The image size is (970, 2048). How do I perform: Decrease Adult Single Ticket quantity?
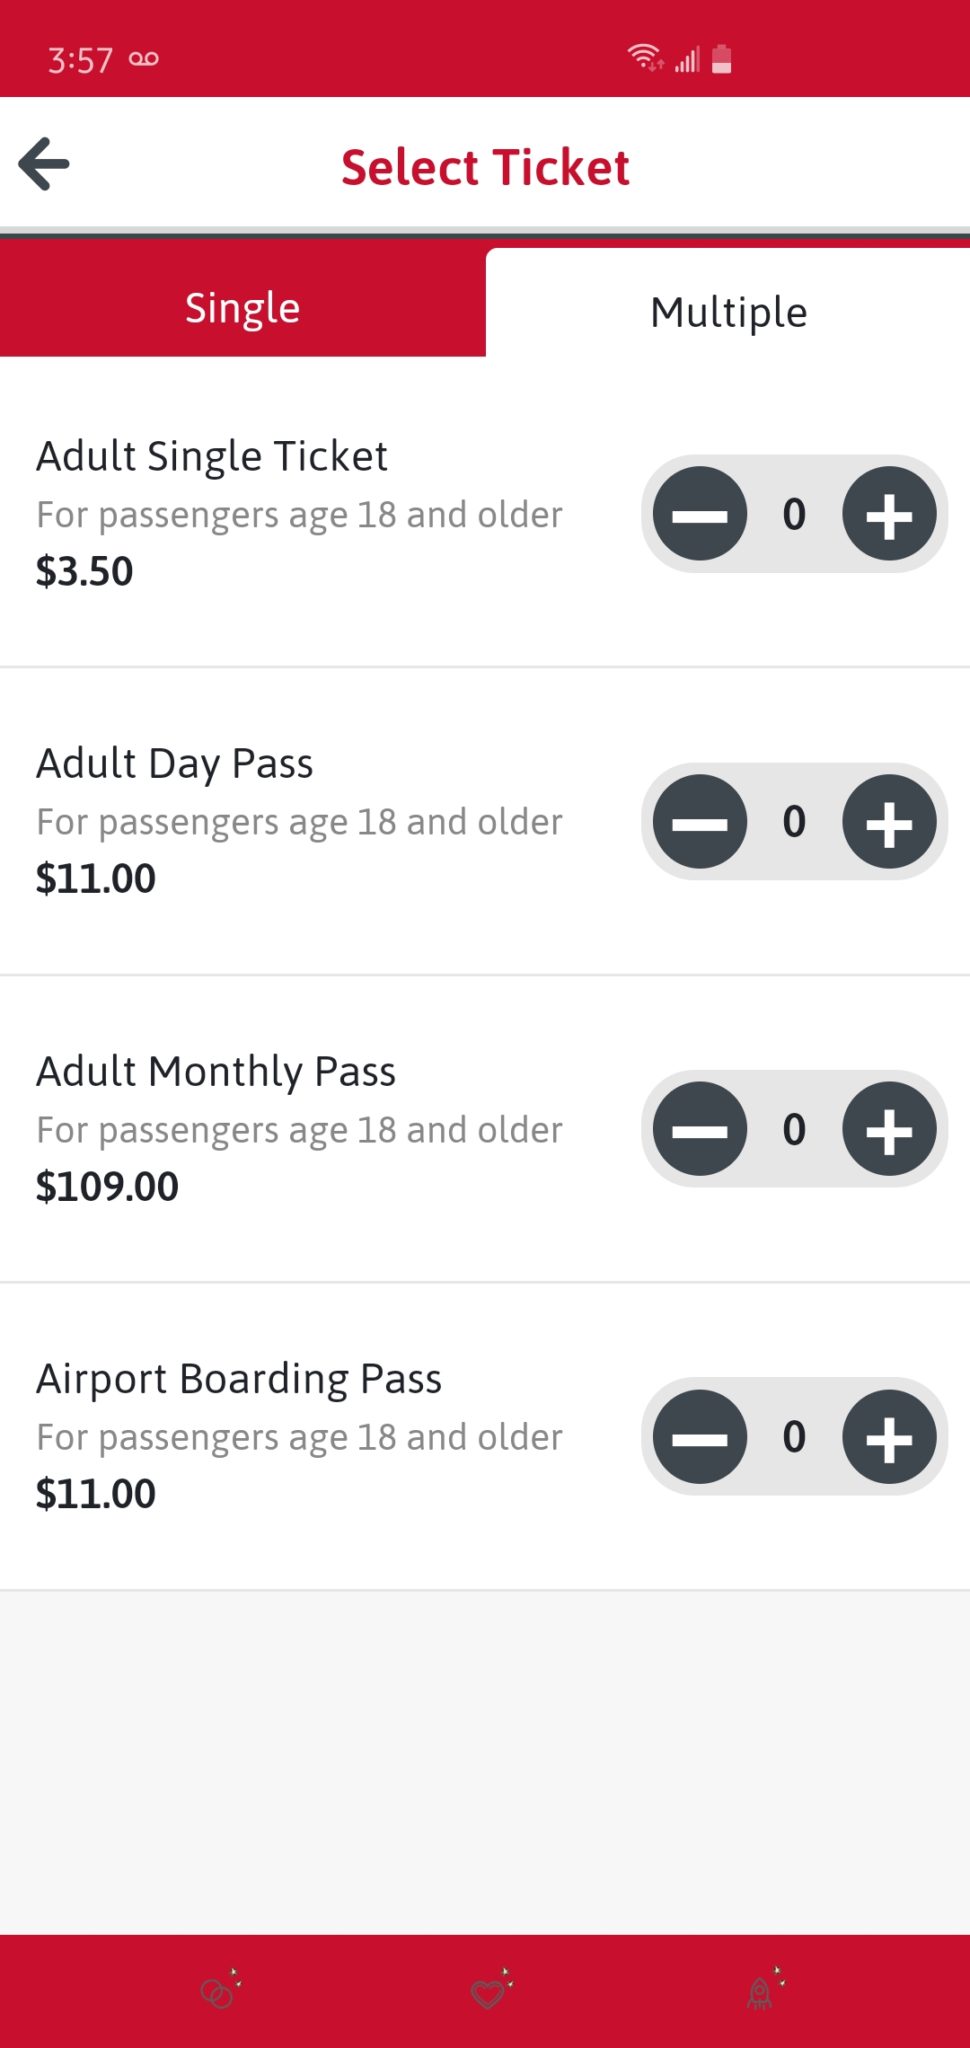(700, 514)
